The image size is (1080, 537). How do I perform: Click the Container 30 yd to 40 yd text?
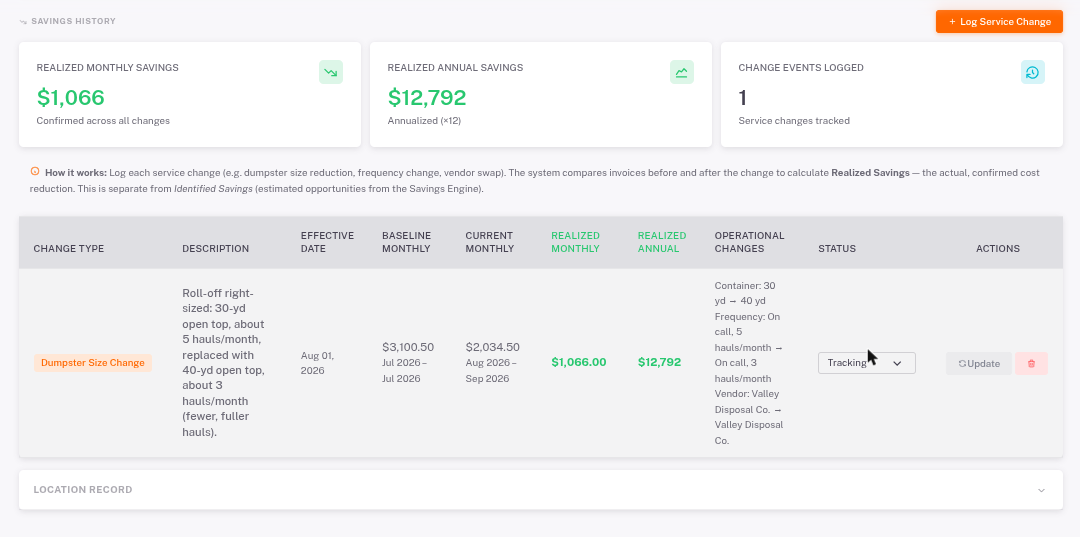(x=745, y=293)
